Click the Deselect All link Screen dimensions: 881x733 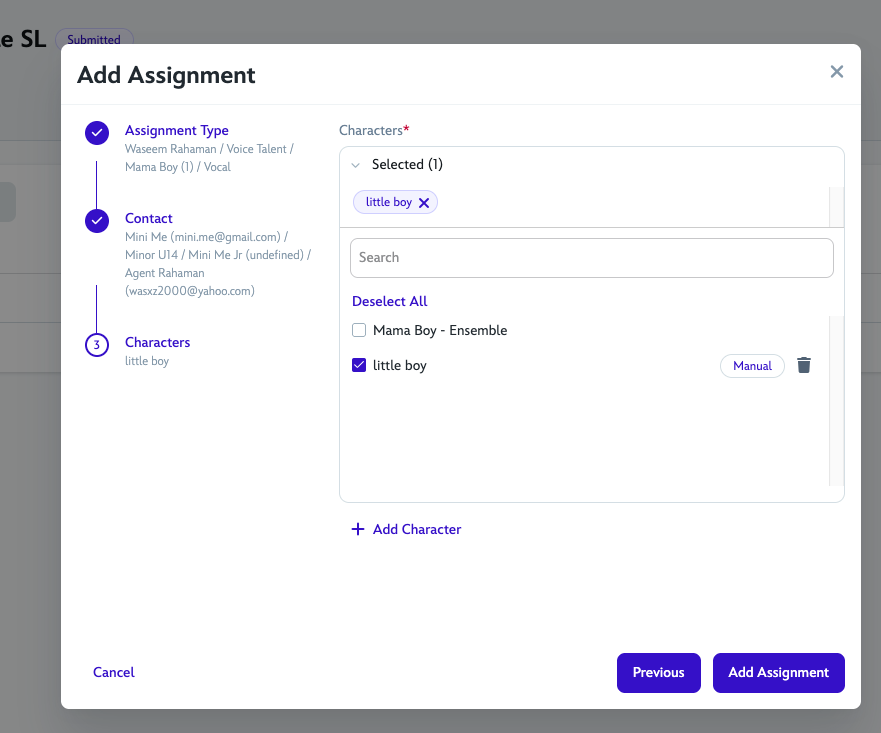tap(389, 301)
